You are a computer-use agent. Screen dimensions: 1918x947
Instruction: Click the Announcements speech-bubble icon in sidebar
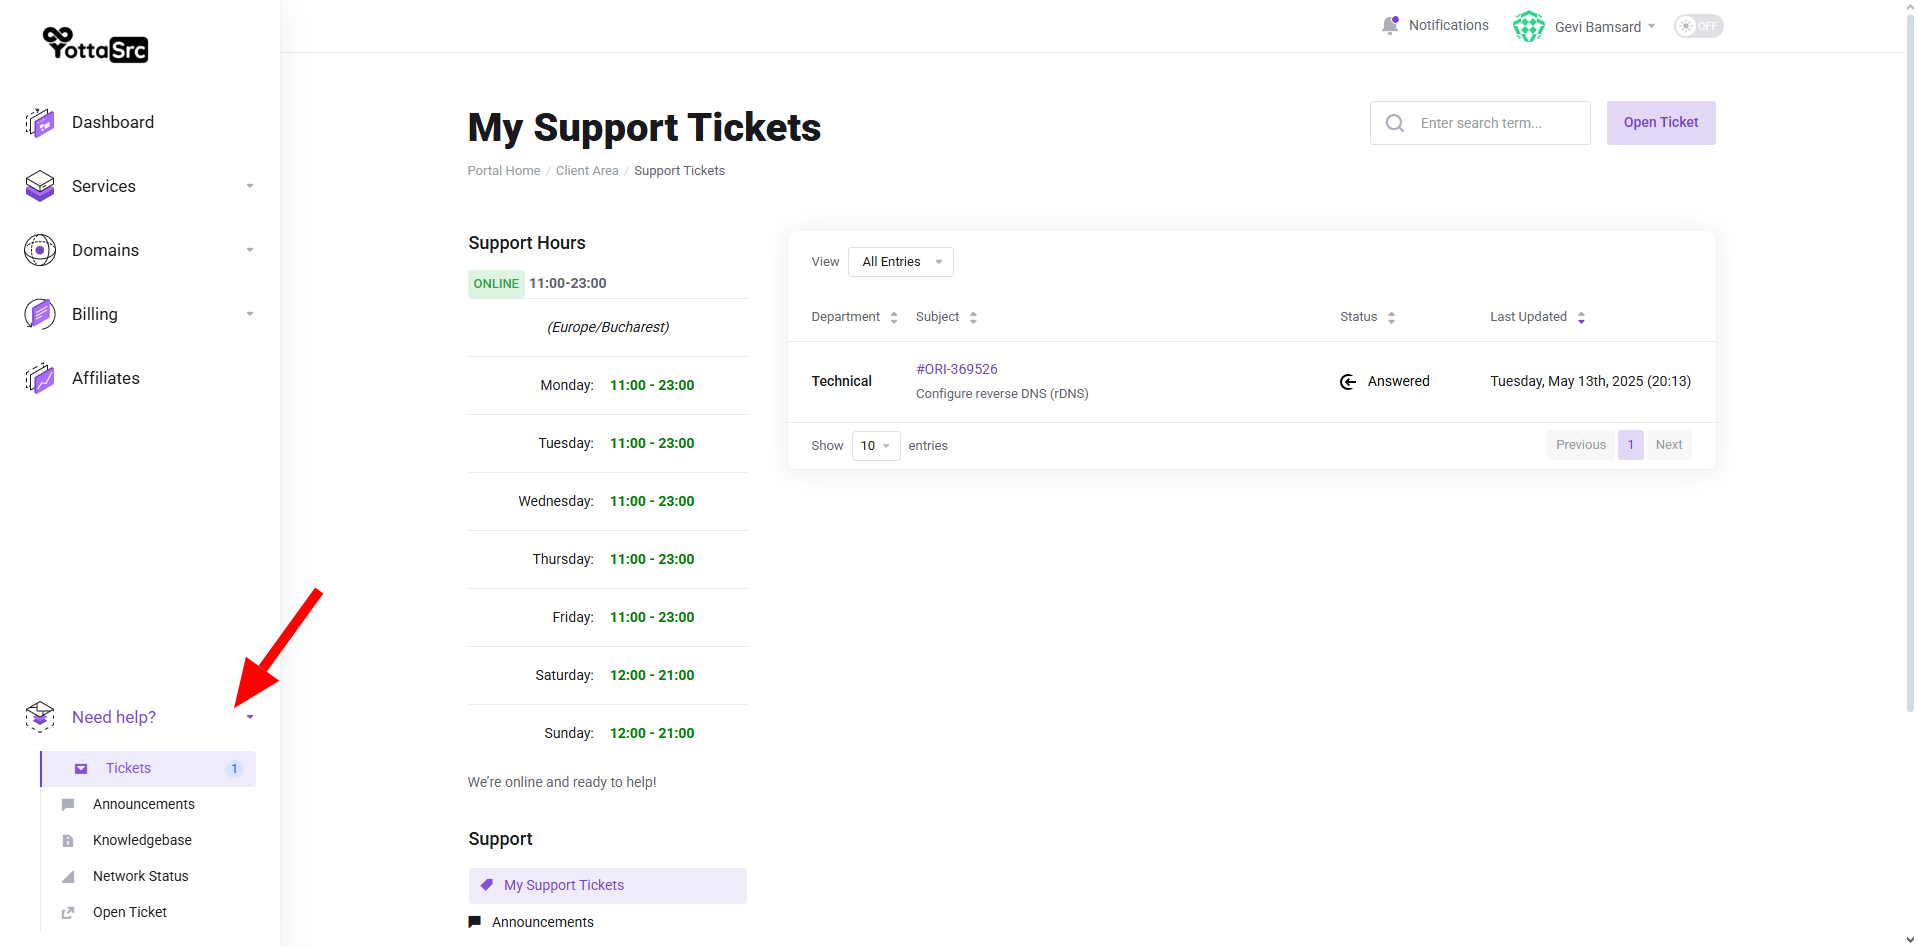coord(68,805)
